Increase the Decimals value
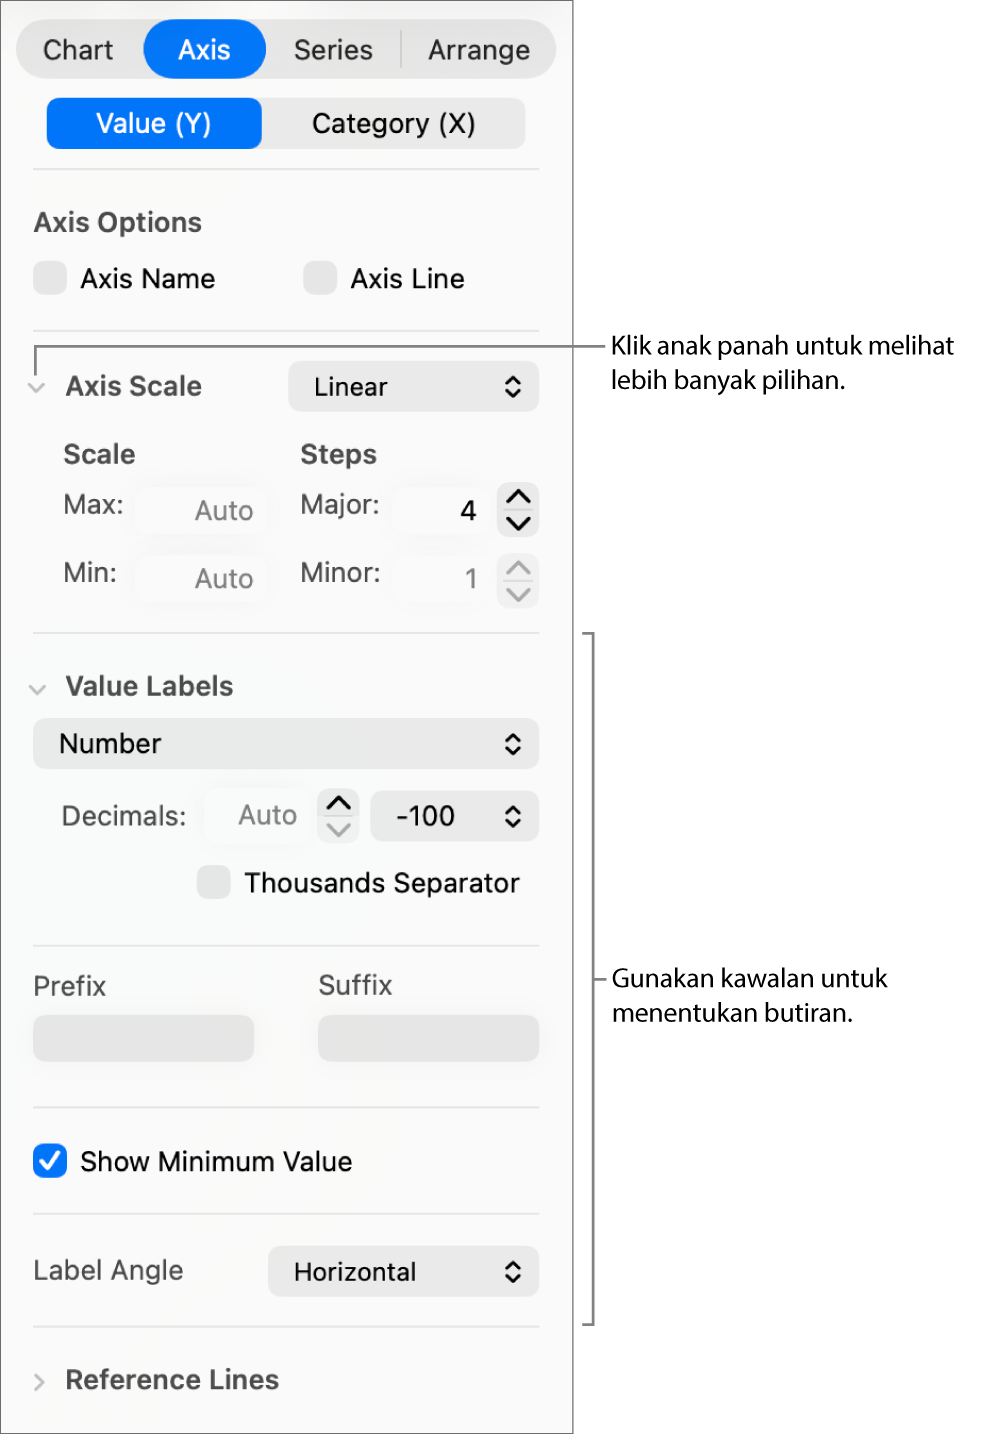 [x=339, y=803]
